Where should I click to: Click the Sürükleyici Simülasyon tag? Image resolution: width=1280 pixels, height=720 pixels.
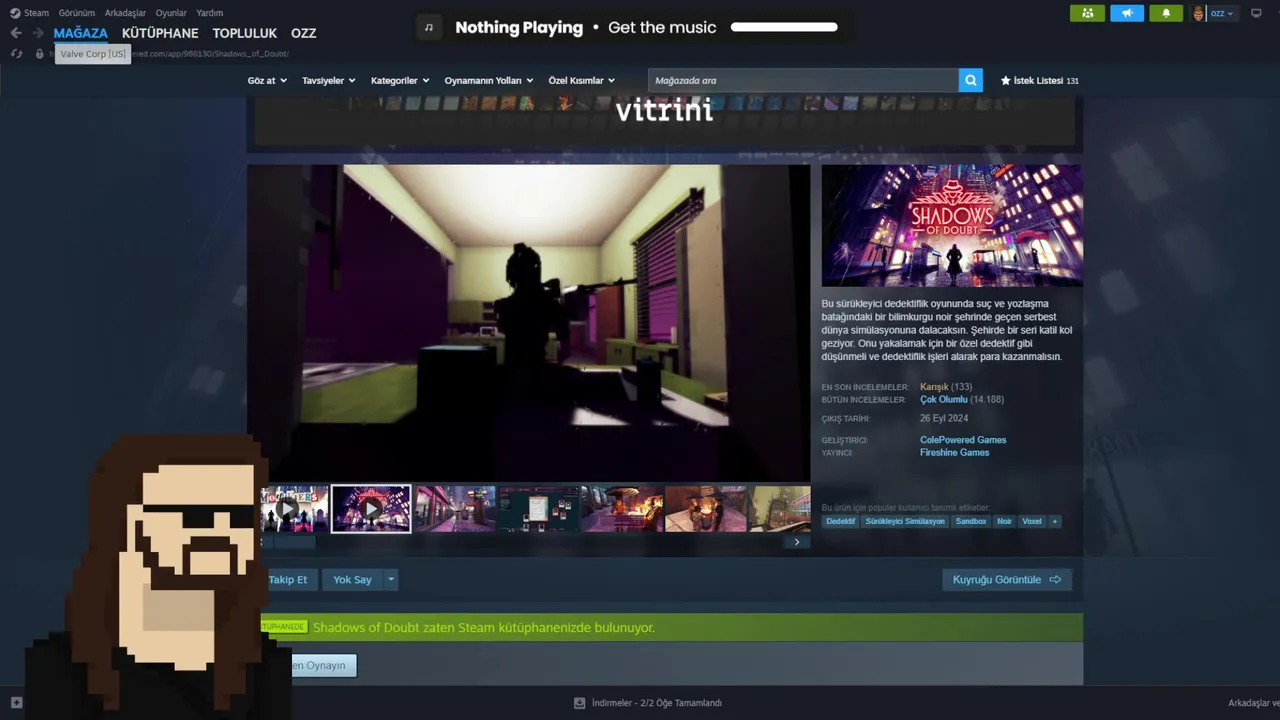pos(905,521)
